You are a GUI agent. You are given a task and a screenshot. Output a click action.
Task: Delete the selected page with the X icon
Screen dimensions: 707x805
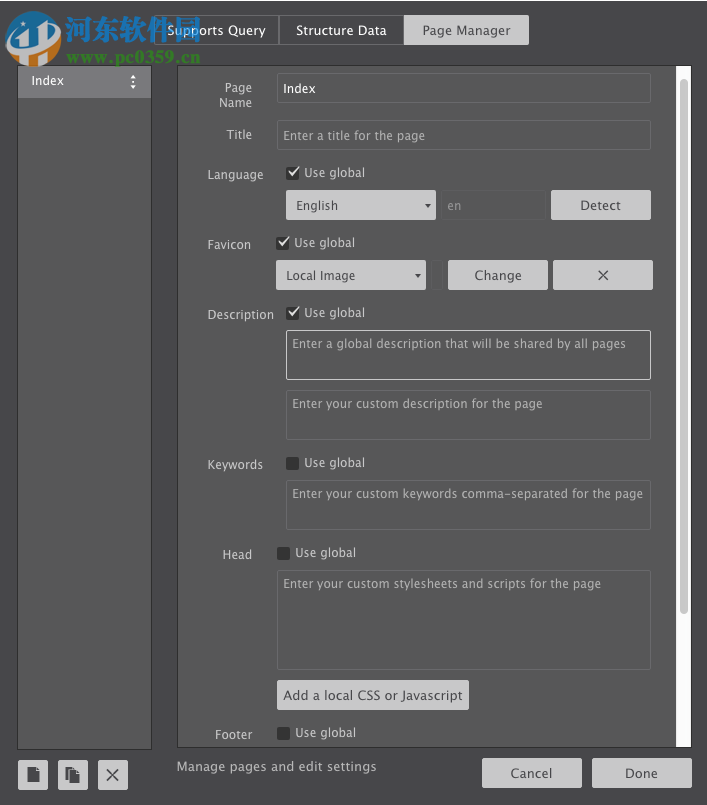click(112, 774)
